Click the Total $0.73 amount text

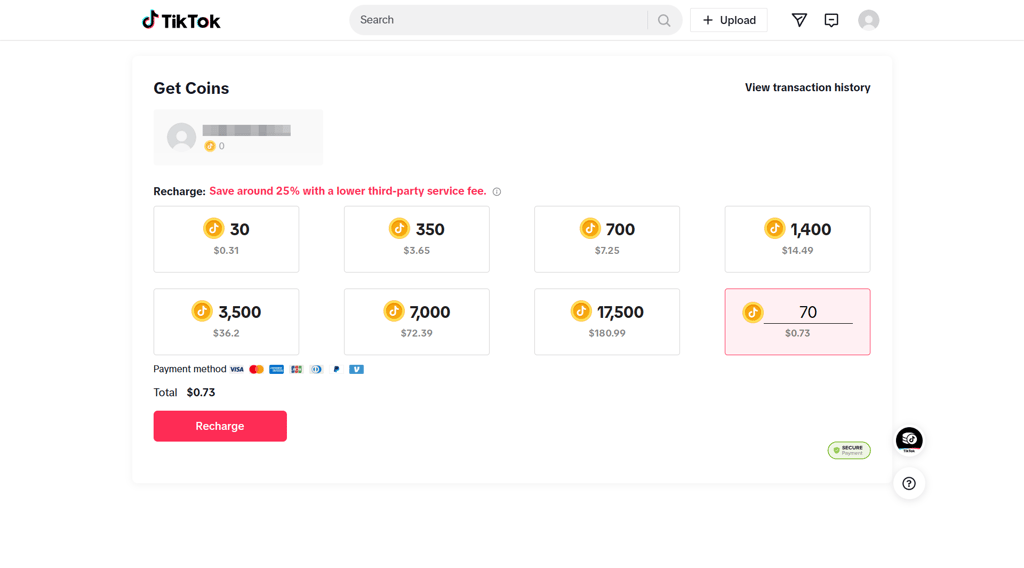point(200,392)
